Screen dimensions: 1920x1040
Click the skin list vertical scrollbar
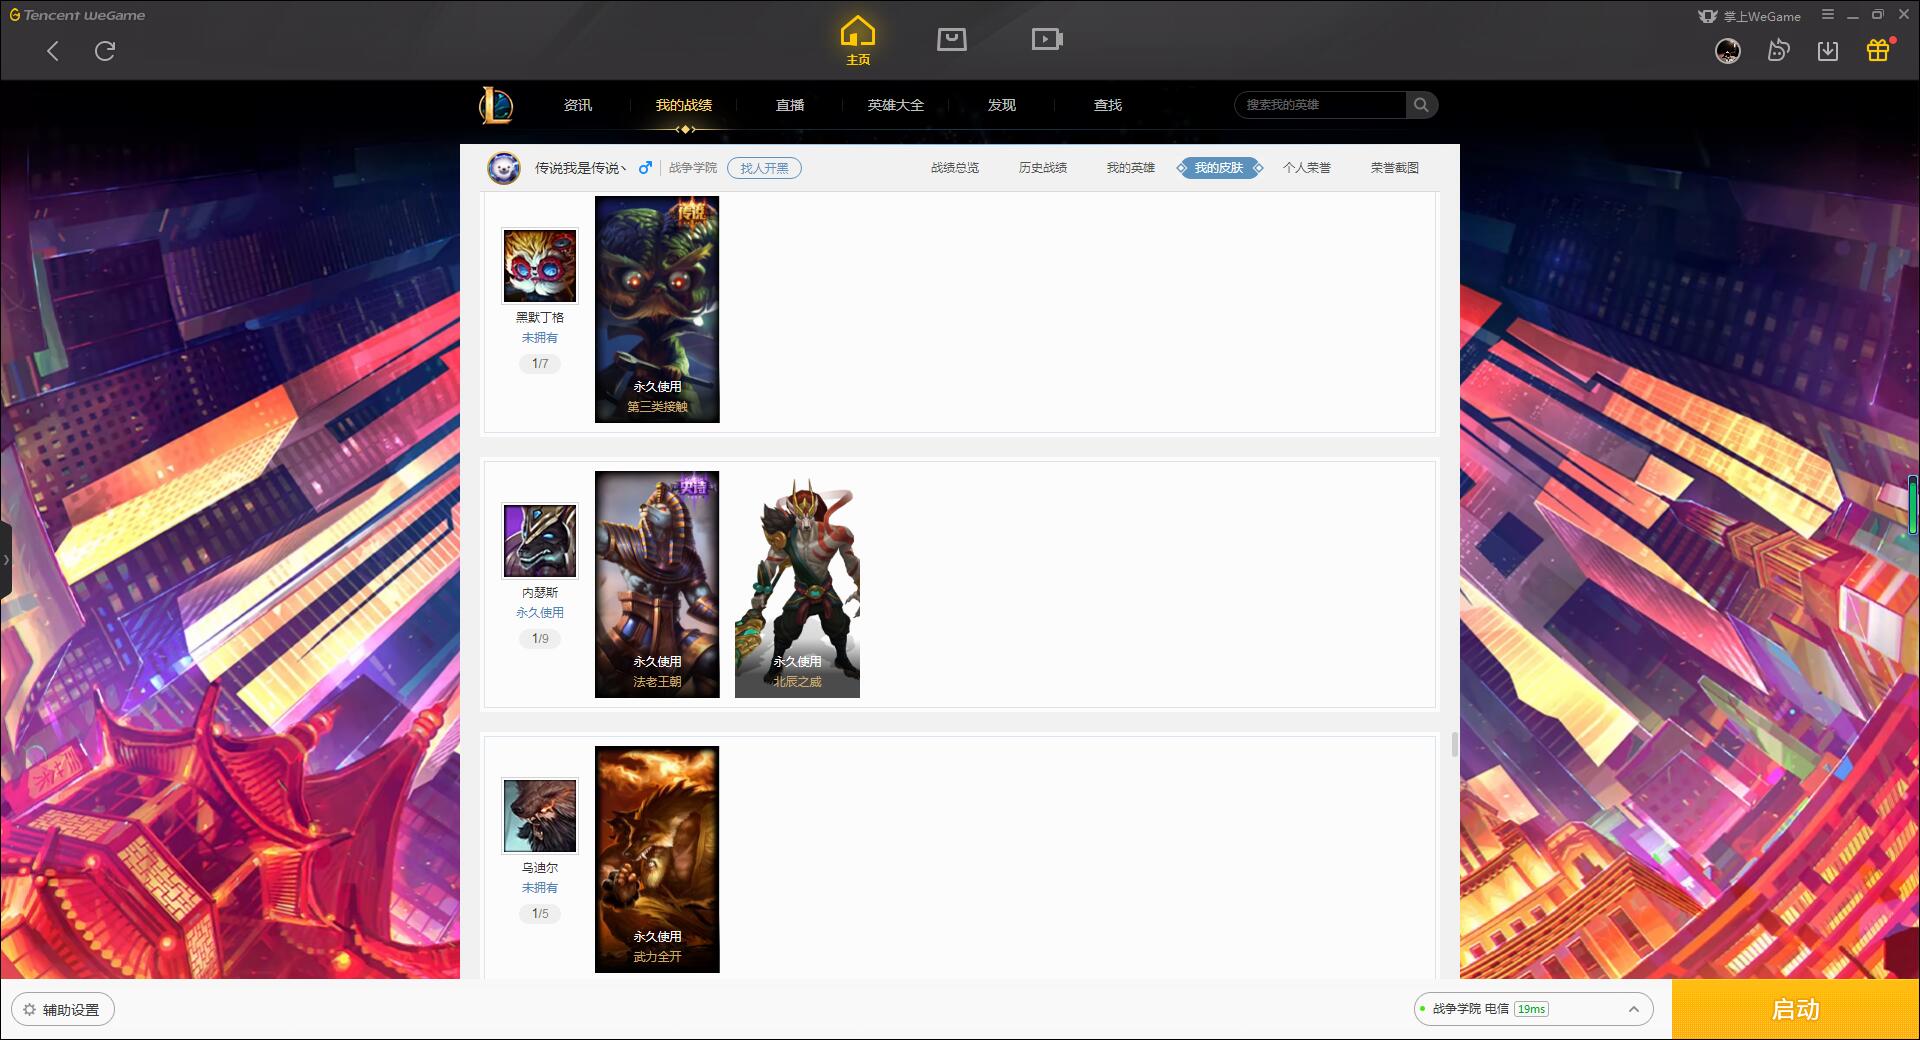point(1454,745)
